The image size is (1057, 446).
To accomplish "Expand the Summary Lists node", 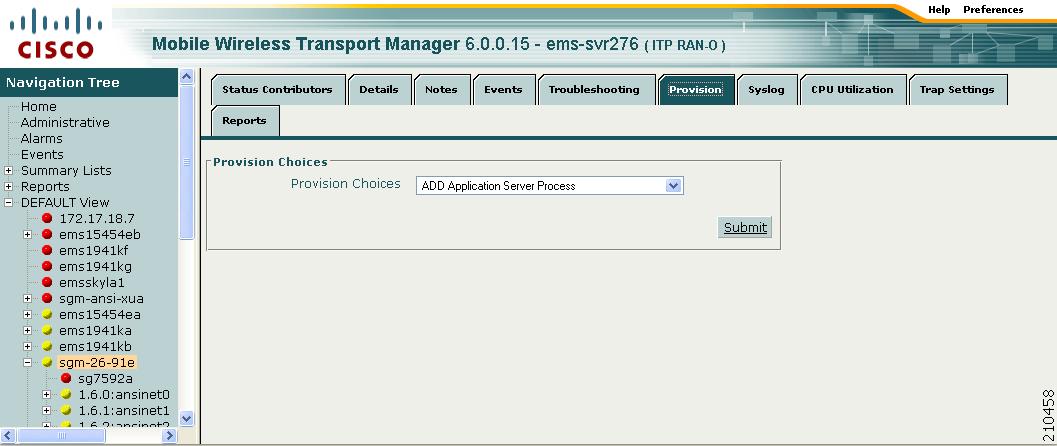I will pyautogui.click(x=9, y=170).
